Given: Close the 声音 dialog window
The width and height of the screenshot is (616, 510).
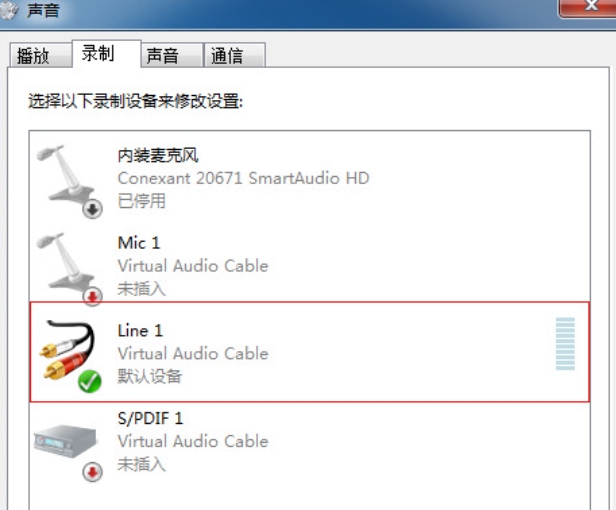Looking at the screenshot, I should 588,7.
